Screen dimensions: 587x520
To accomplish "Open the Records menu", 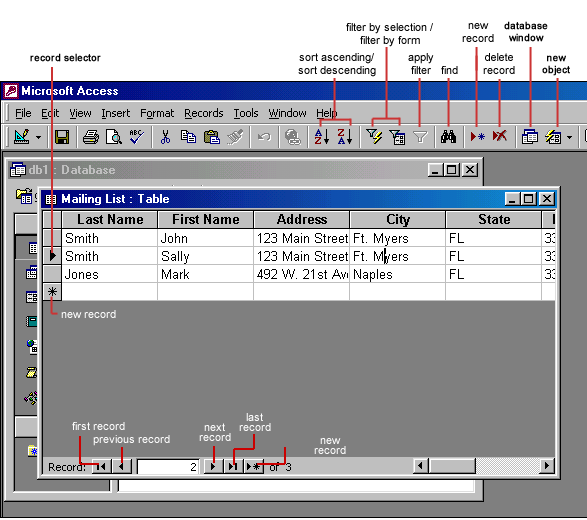I will [x=204, y=113].
